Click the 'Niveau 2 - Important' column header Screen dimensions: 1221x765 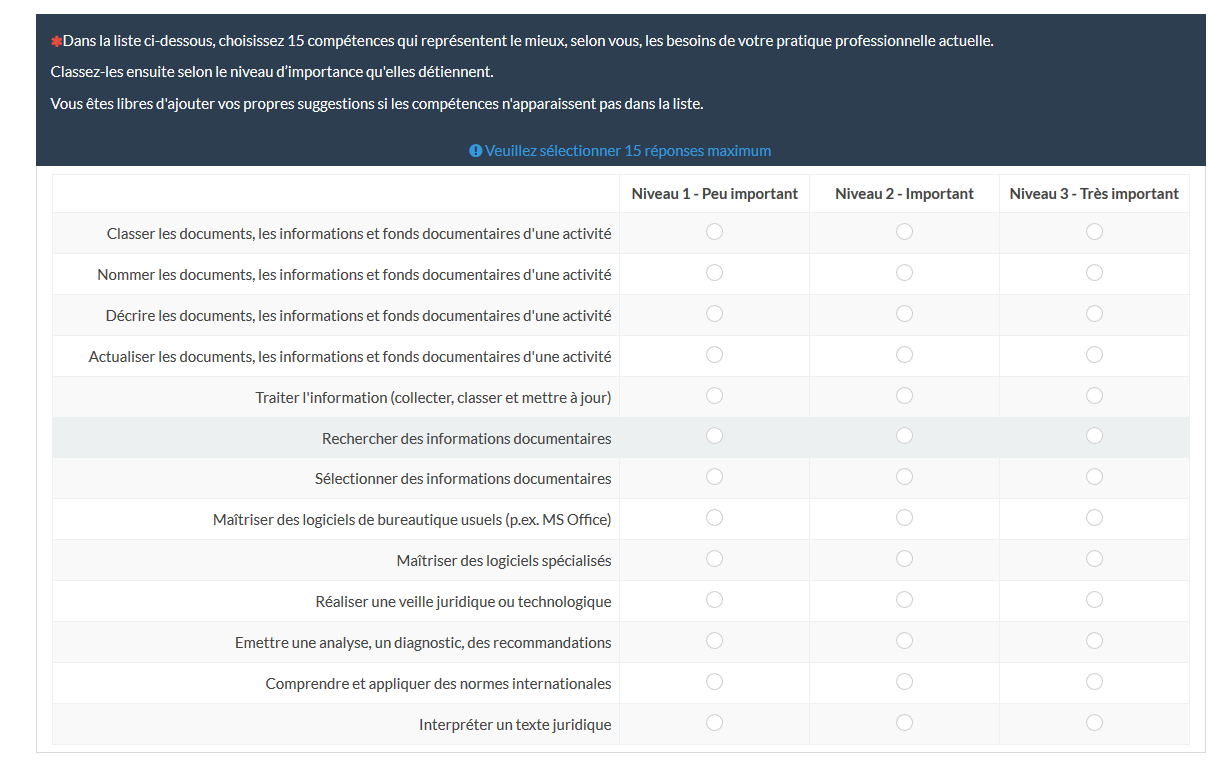point(904,194)
